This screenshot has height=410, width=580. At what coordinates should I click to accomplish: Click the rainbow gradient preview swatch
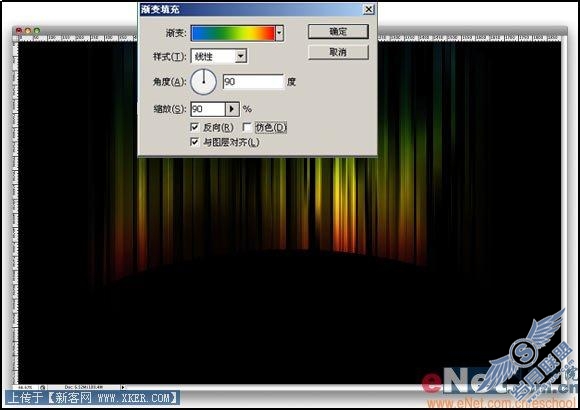point(233,33)
